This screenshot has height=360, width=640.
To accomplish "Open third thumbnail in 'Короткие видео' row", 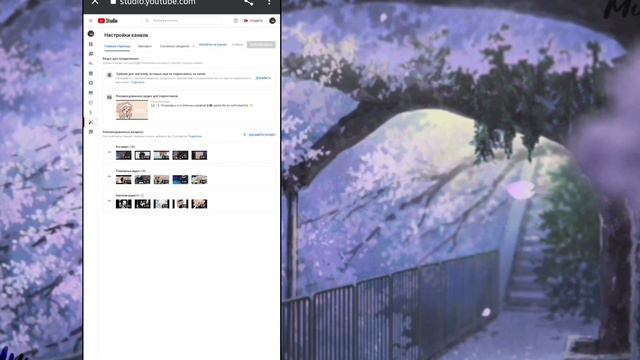I will click(161, 204).
